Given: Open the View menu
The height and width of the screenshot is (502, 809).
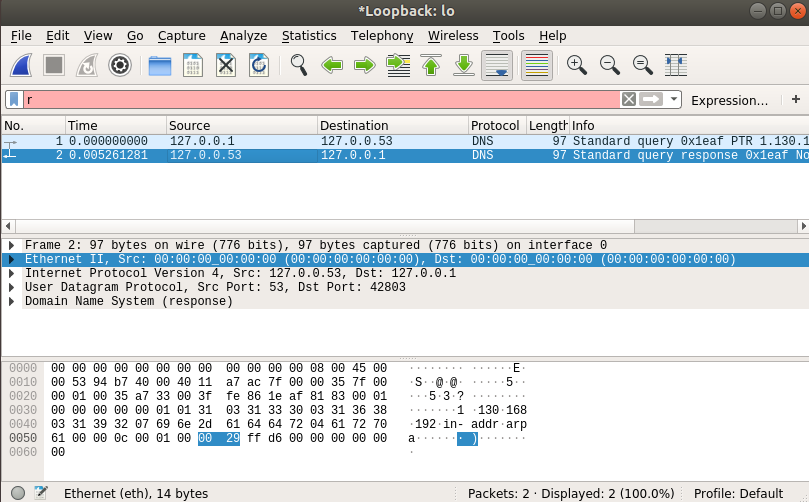Looking at the screenshot, I should pos(98,36).
